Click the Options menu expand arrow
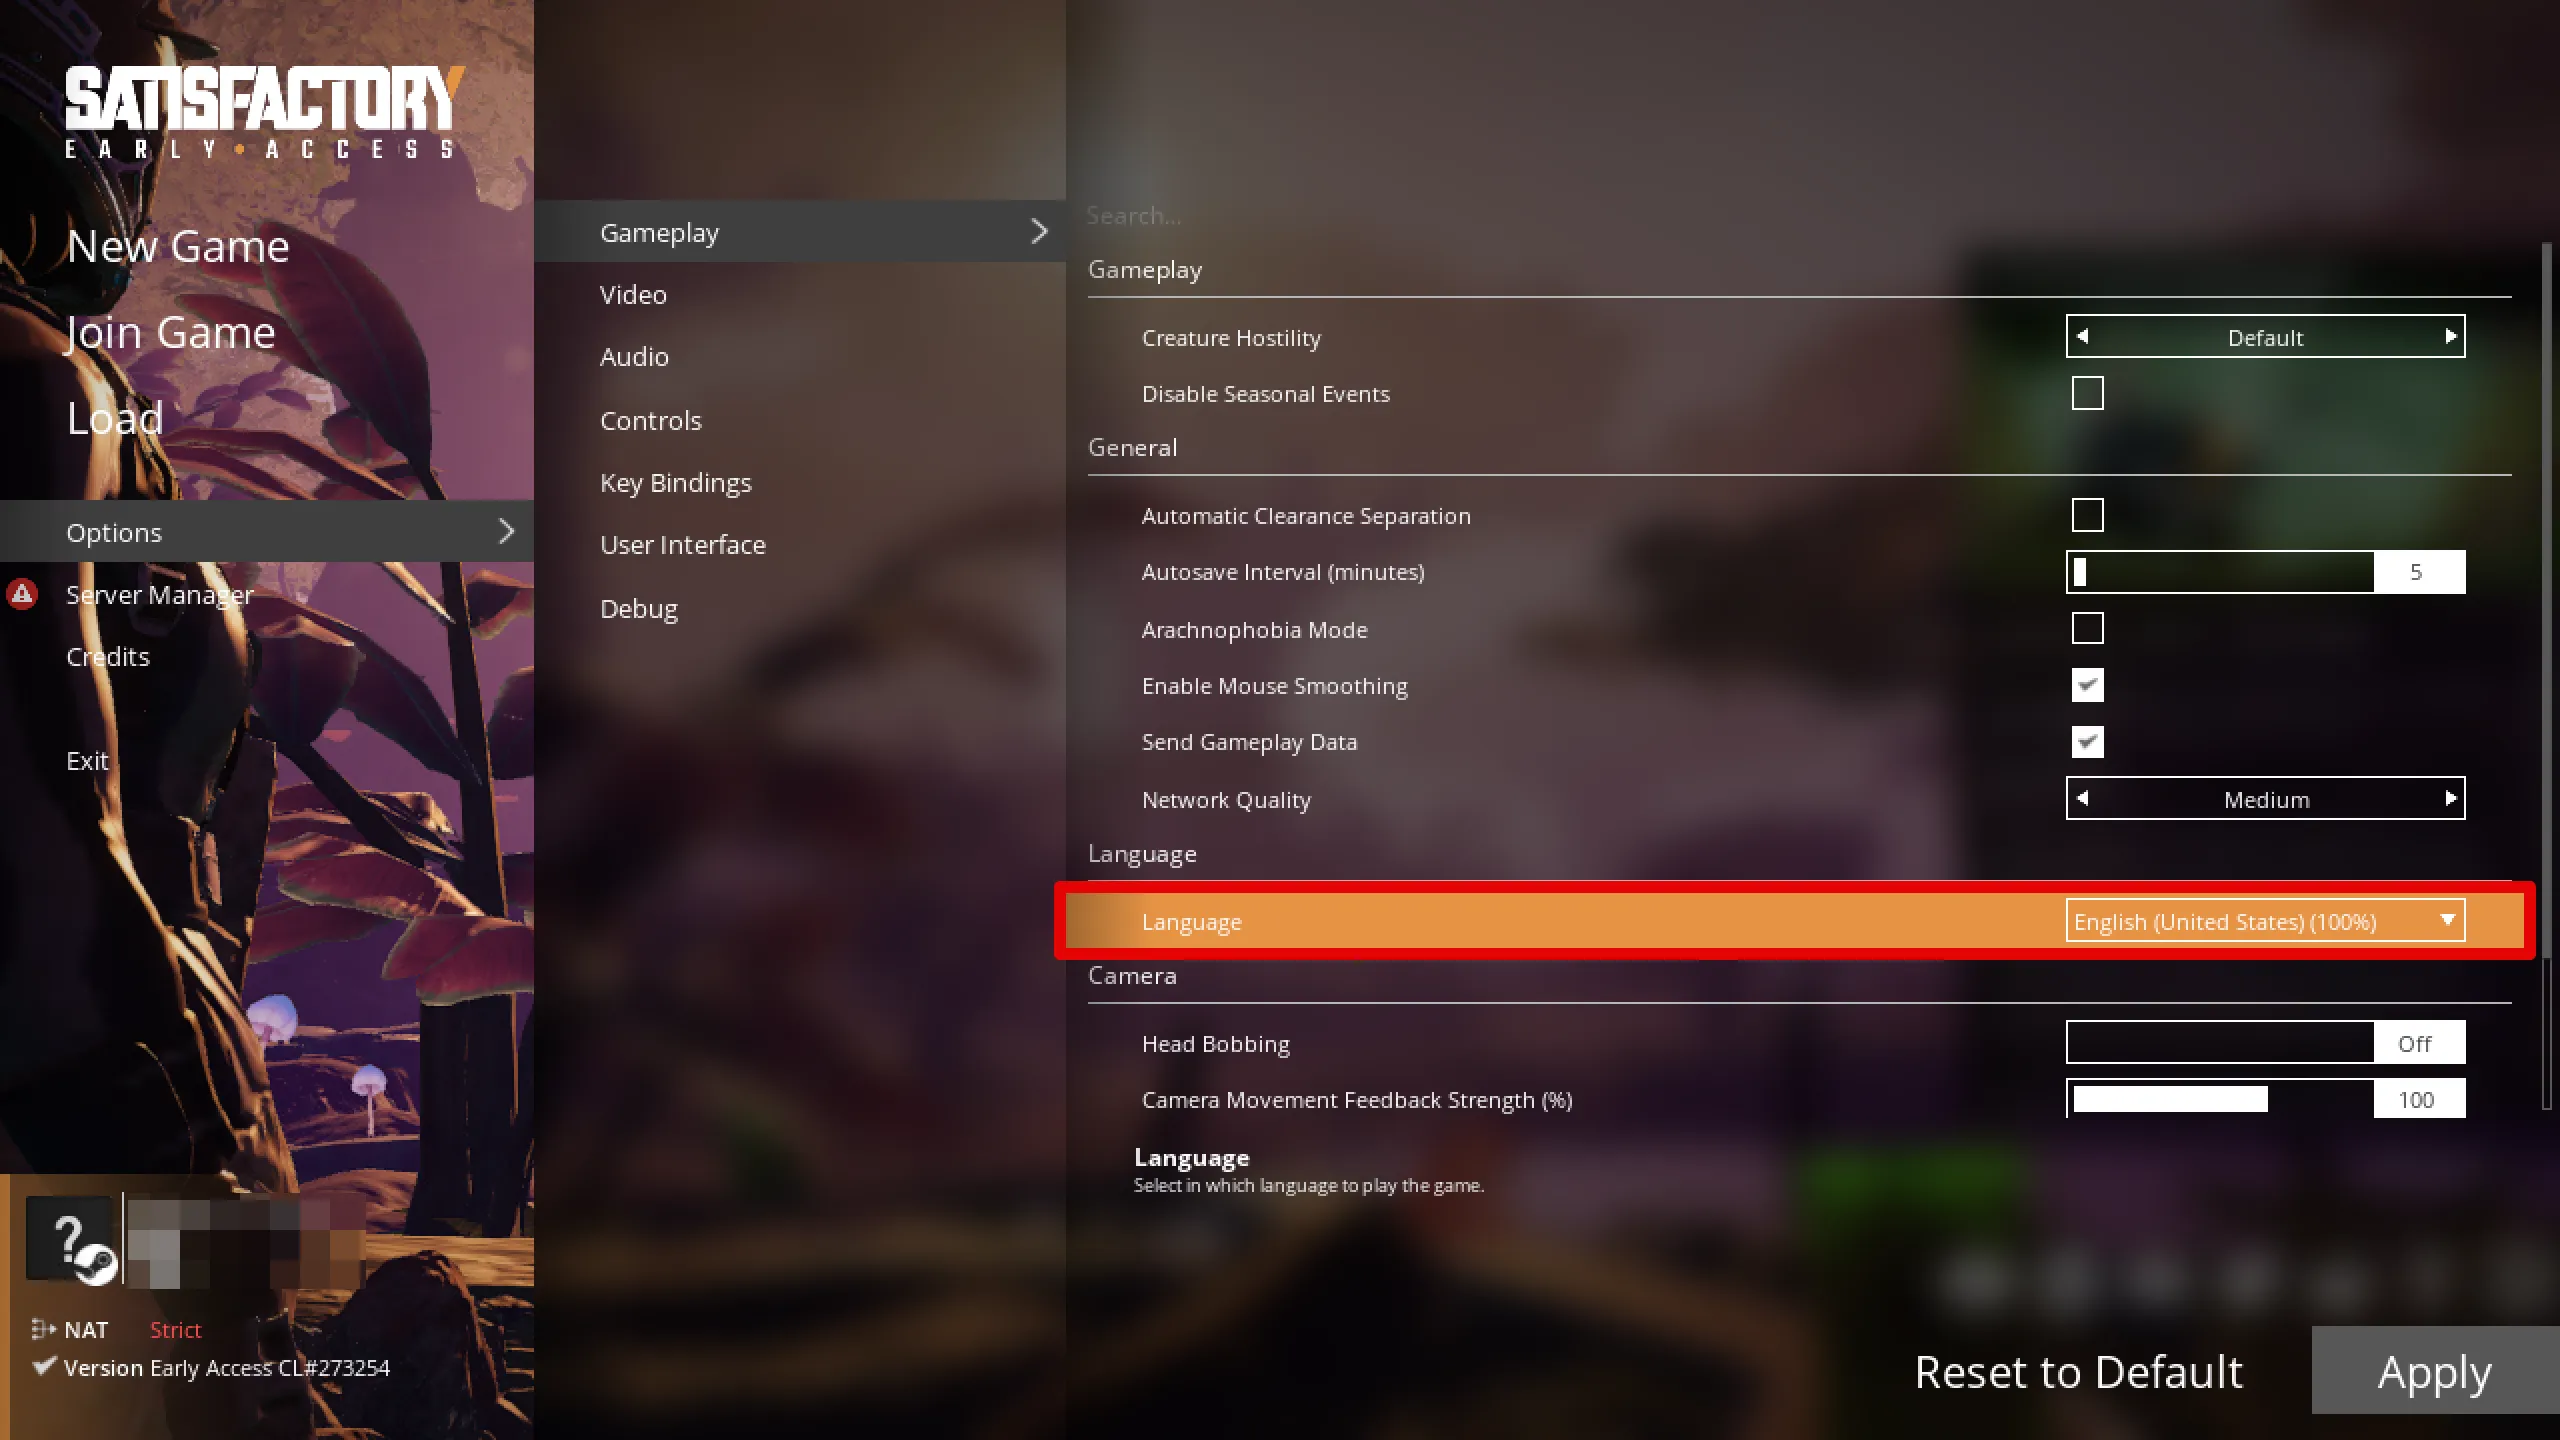 506,531
